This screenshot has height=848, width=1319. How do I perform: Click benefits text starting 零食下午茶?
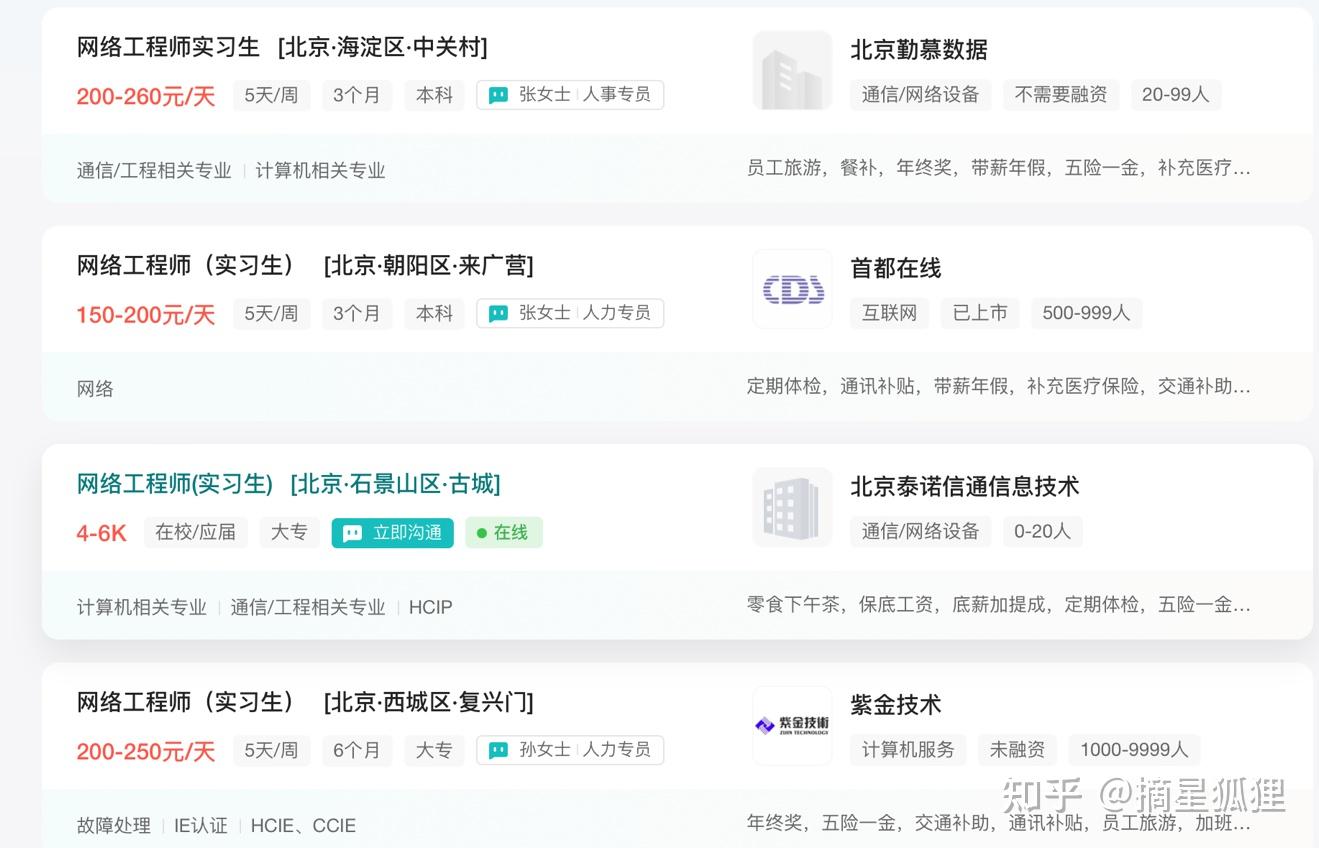[x=999, y=604]
